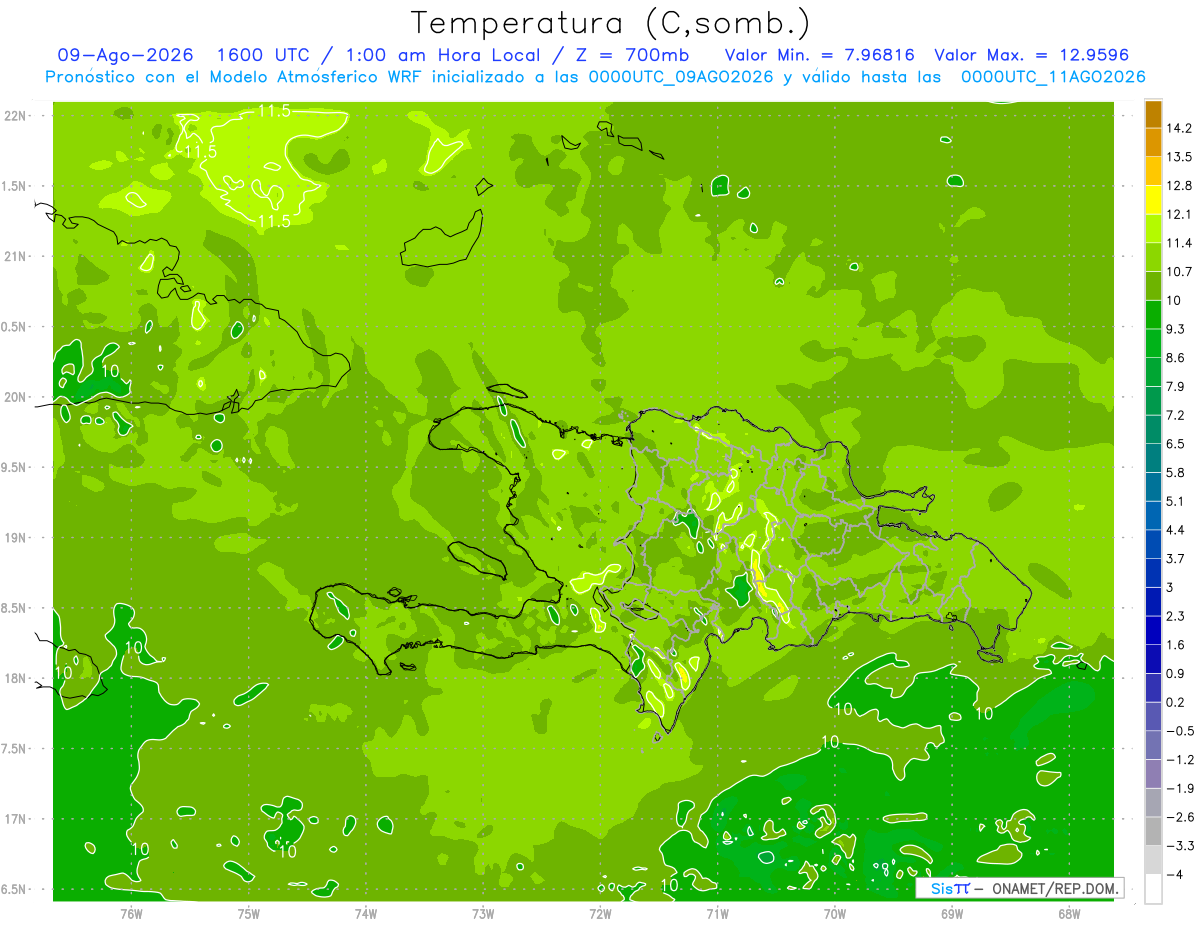
Task: Click the '19N' latitude label
Action: coord(17,538)
